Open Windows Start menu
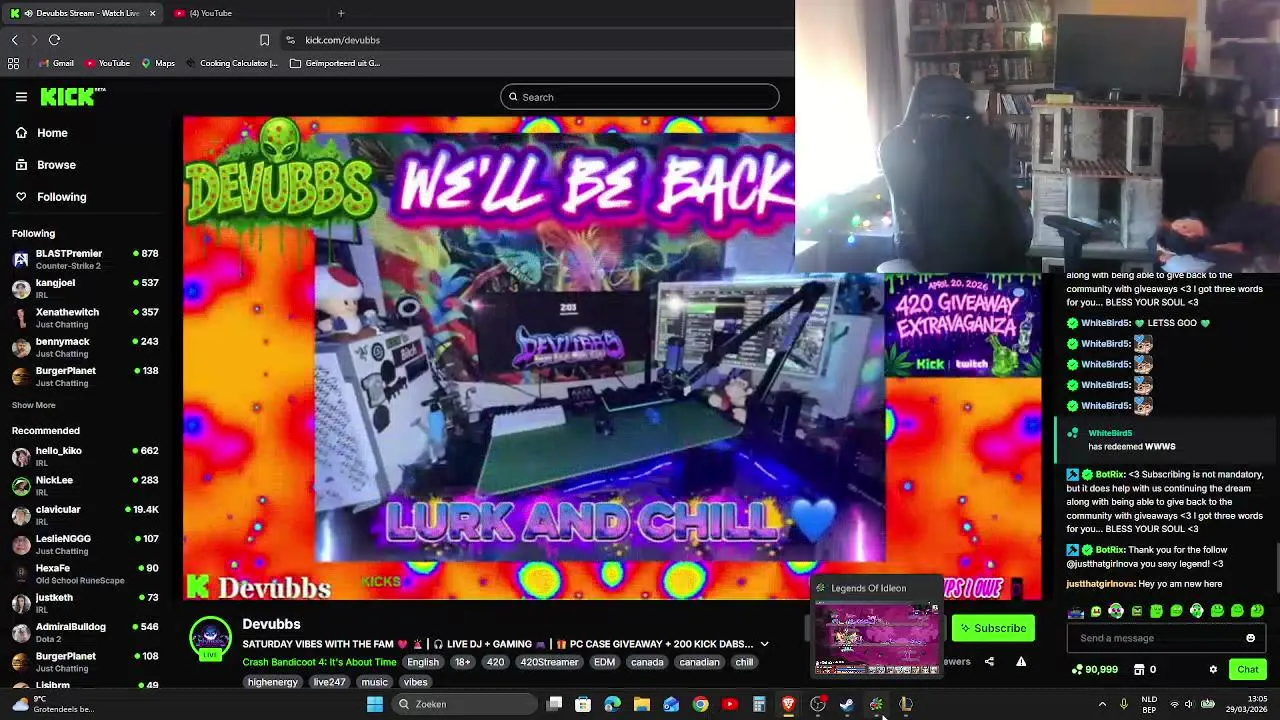1280x720 pixels. tap(375, 704)
